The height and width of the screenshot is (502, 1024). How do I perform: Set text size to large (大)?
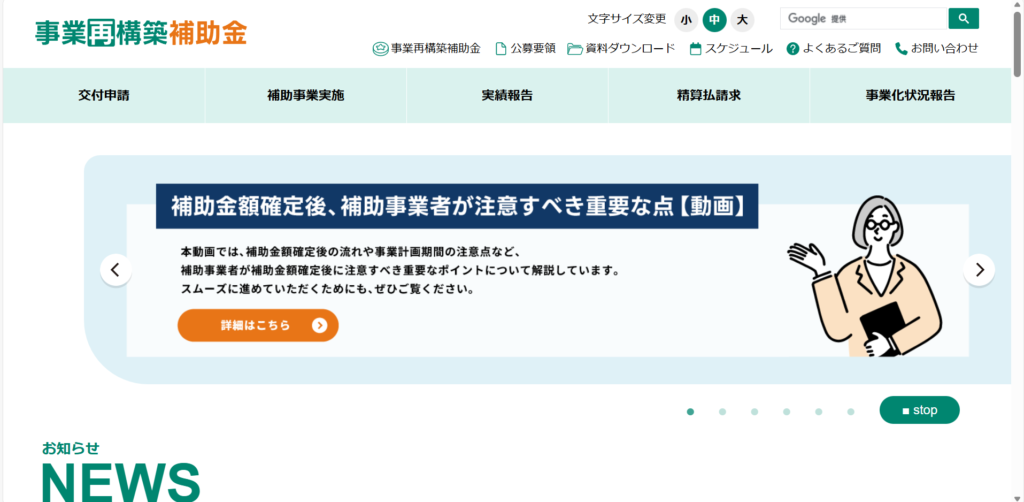tap(742, 20)
